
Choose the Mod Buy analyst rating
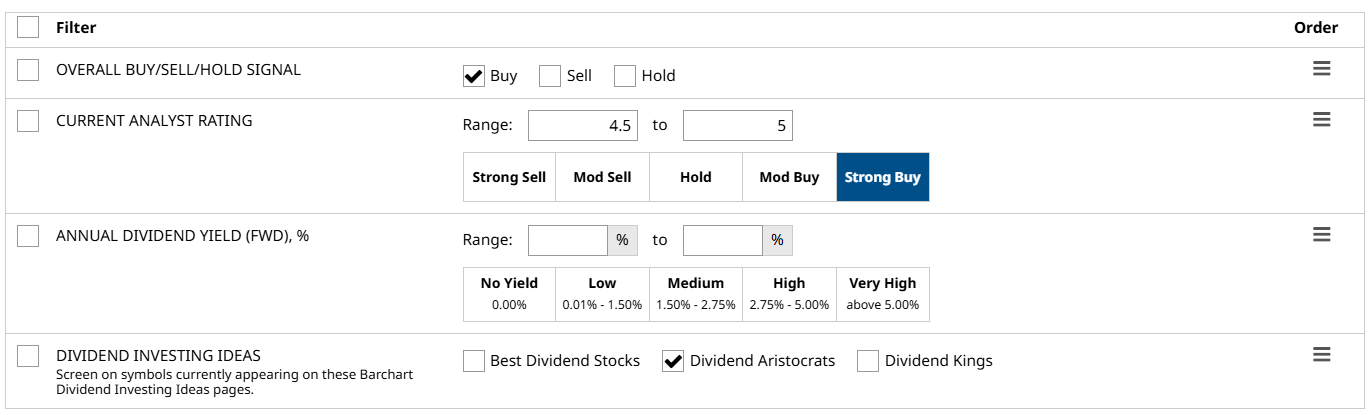(789, 177)
